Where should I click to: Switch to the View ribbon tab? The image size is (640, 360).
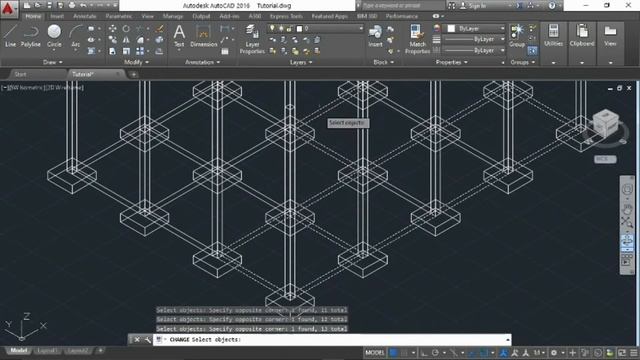[x=147, y=16]
